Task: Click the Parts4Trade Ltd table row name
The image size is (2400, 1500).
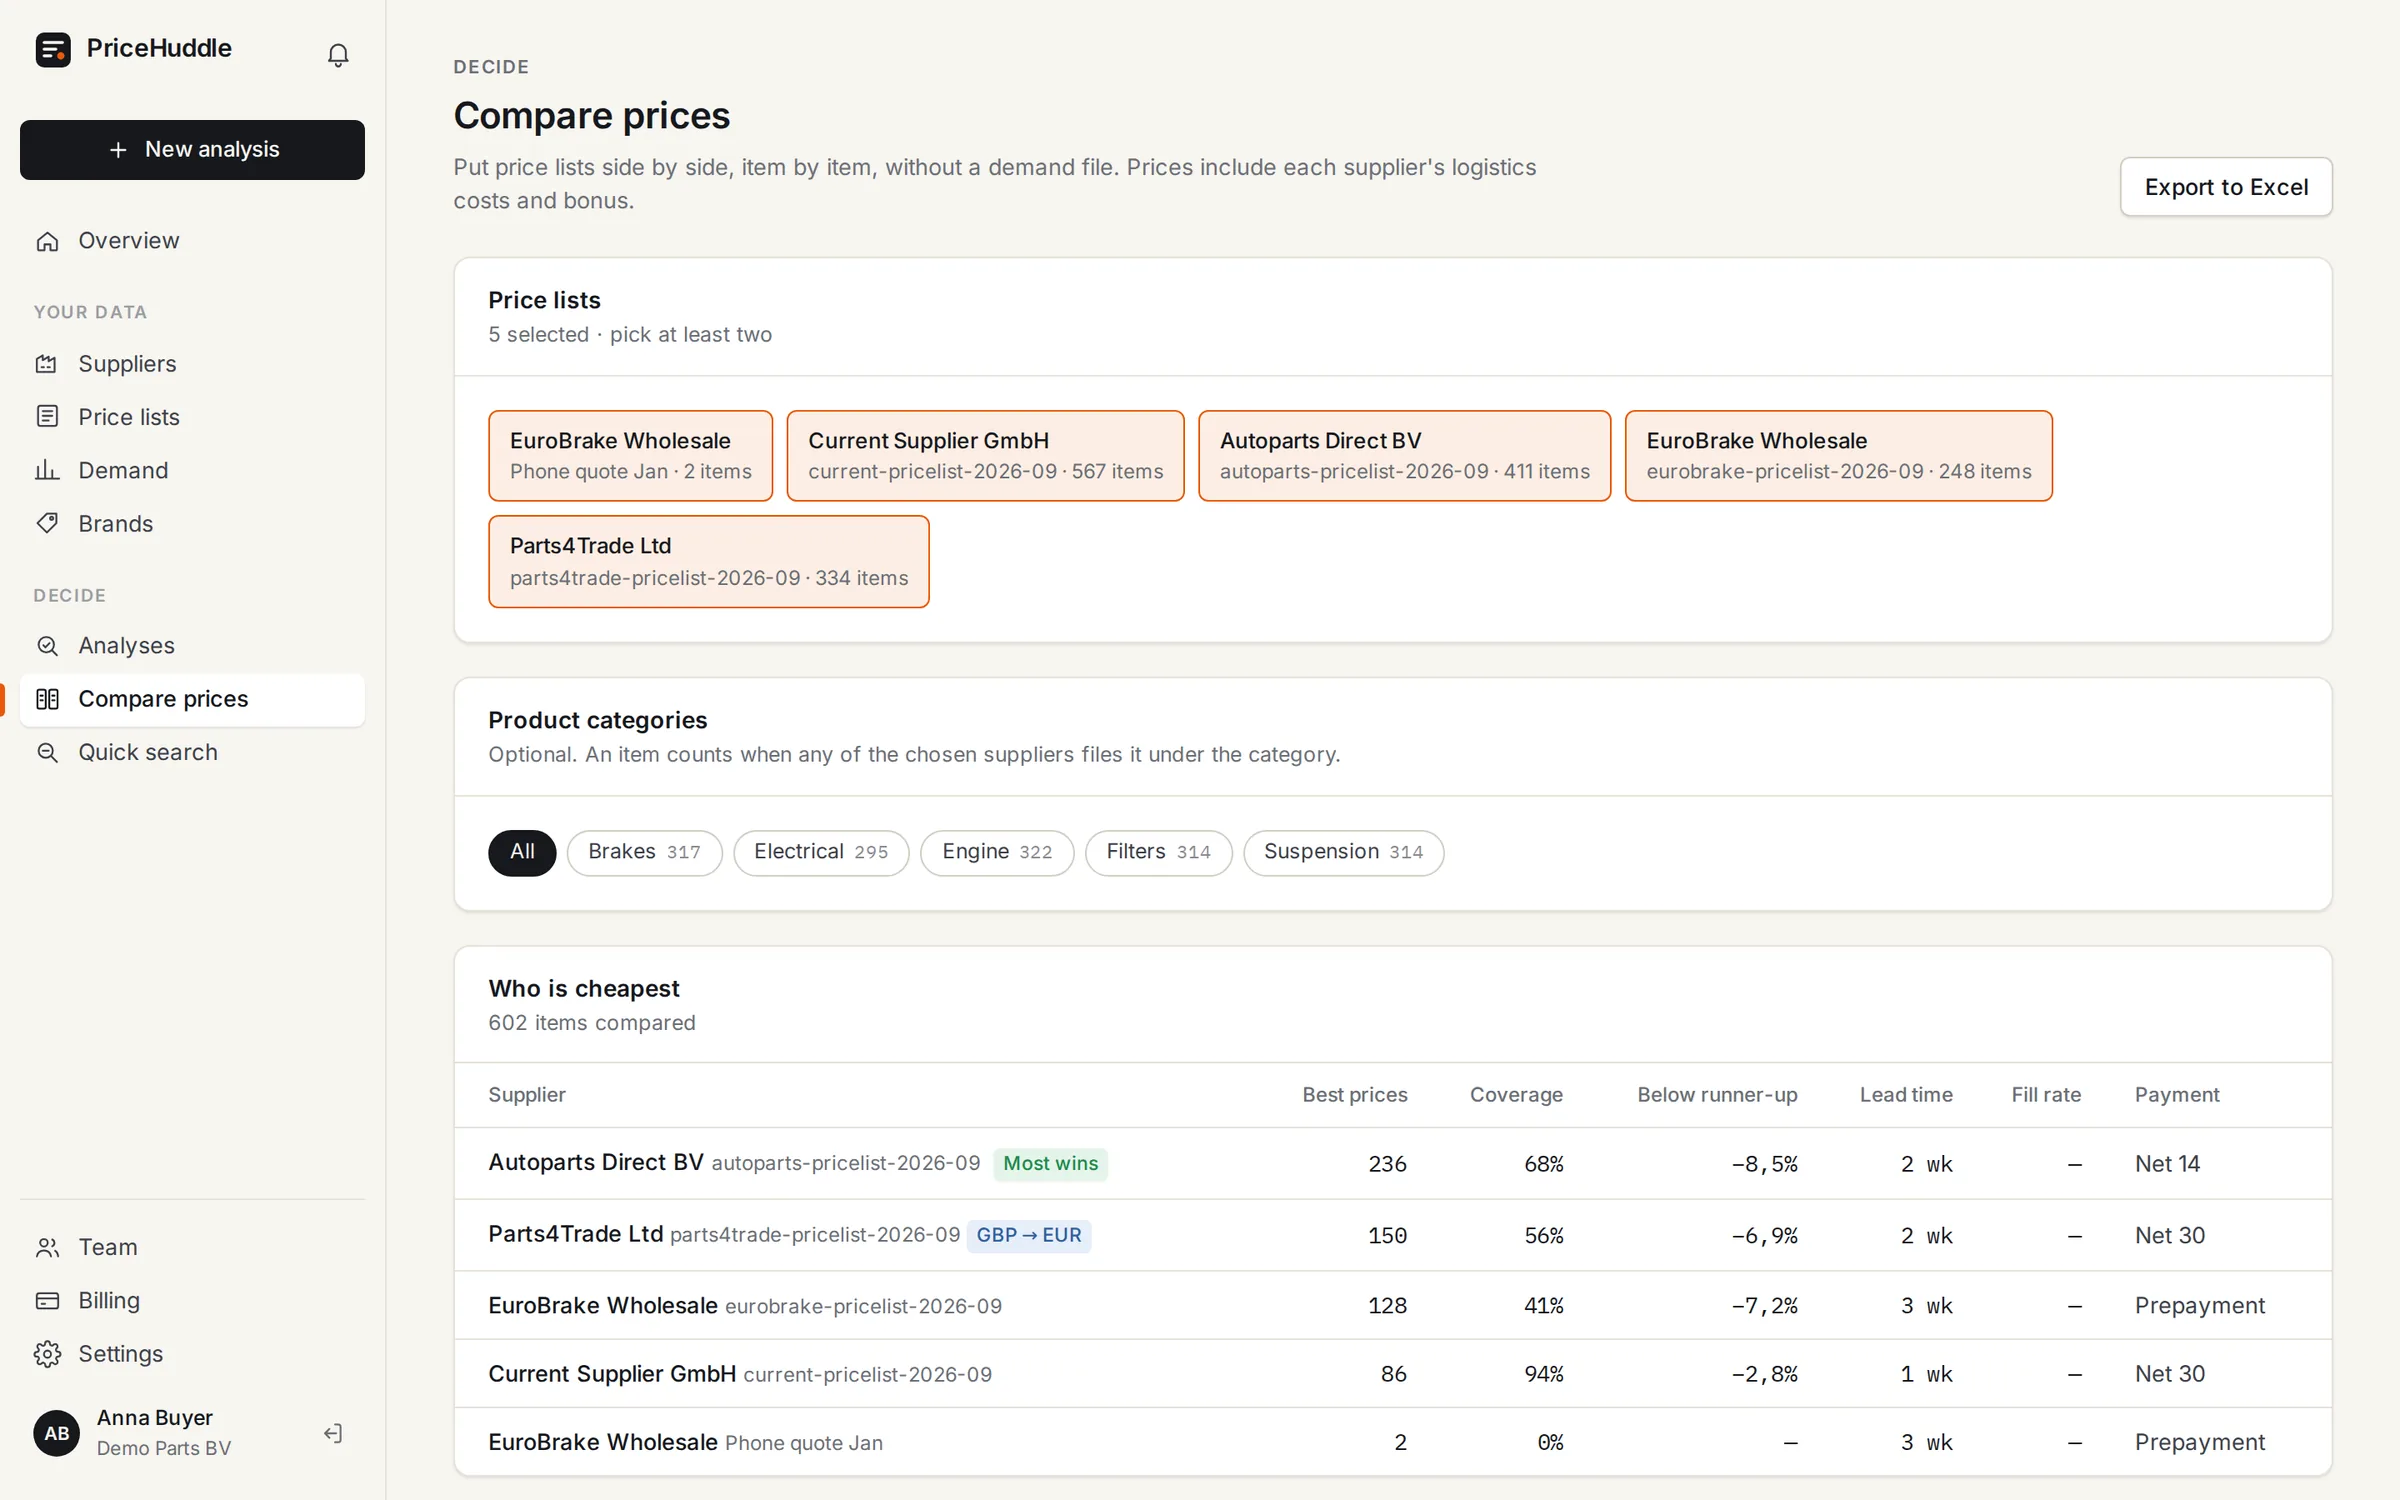Action: tap(575, 1235)
